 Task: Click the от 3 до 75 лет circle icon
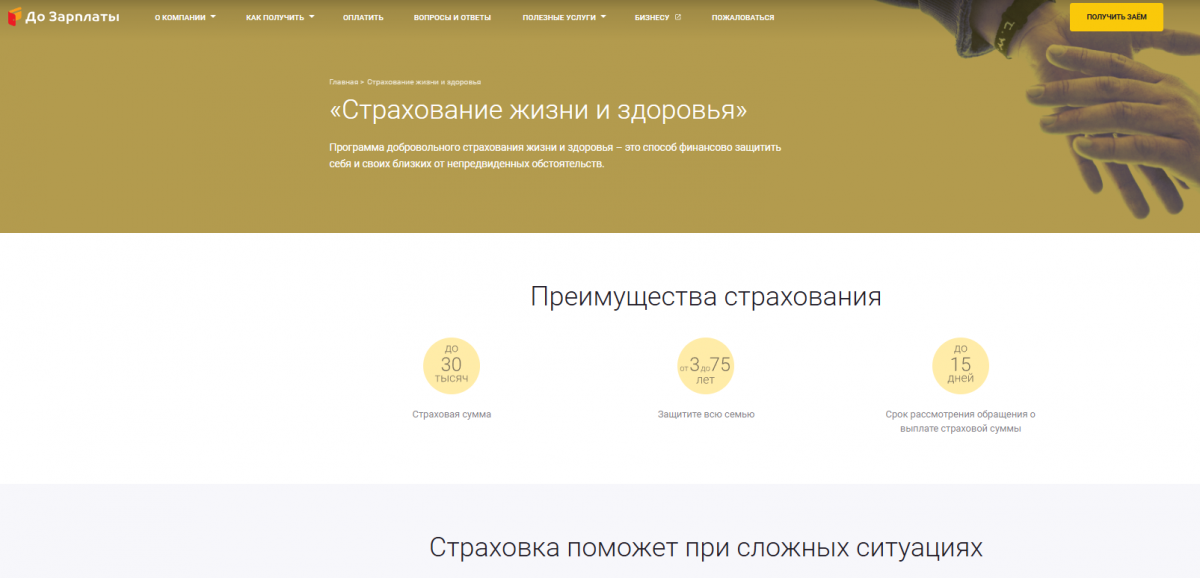click(706, 365)
